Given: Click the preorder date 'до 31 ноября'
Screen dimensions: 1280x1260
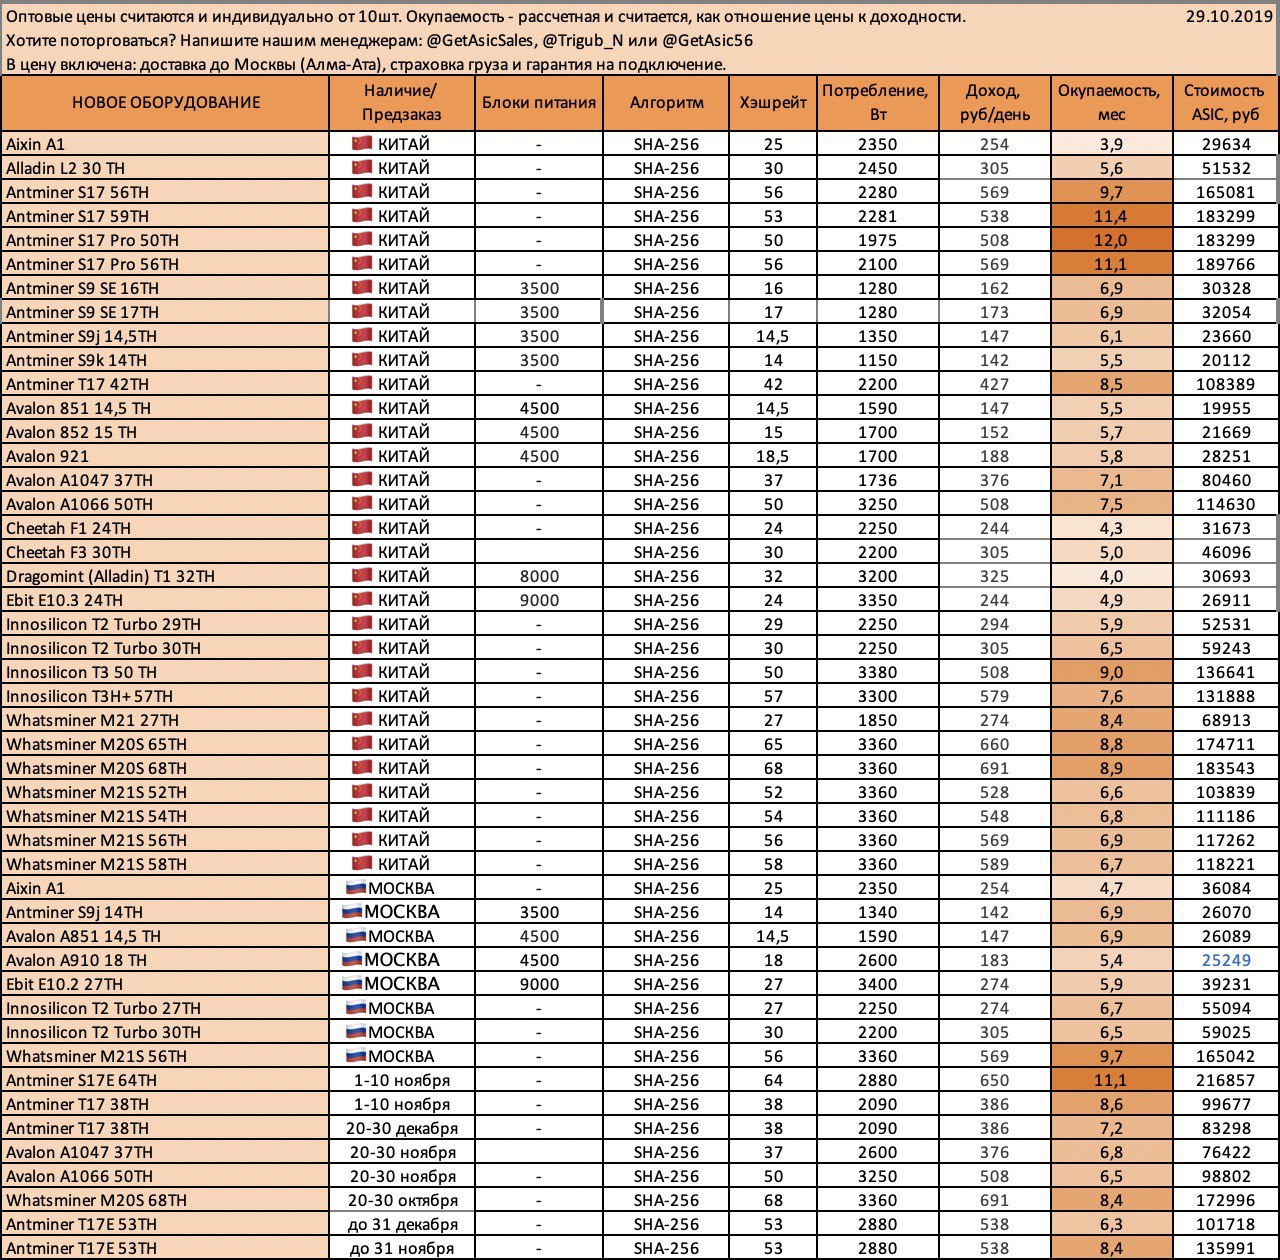Looking at the screenshot, I should pyautogui.click(x=403, y=1248).
